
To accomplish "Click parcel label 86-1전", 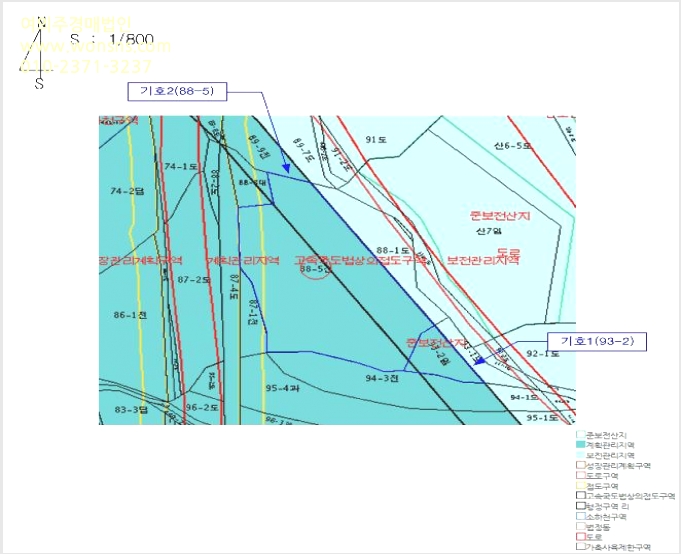I will point(130,315).
